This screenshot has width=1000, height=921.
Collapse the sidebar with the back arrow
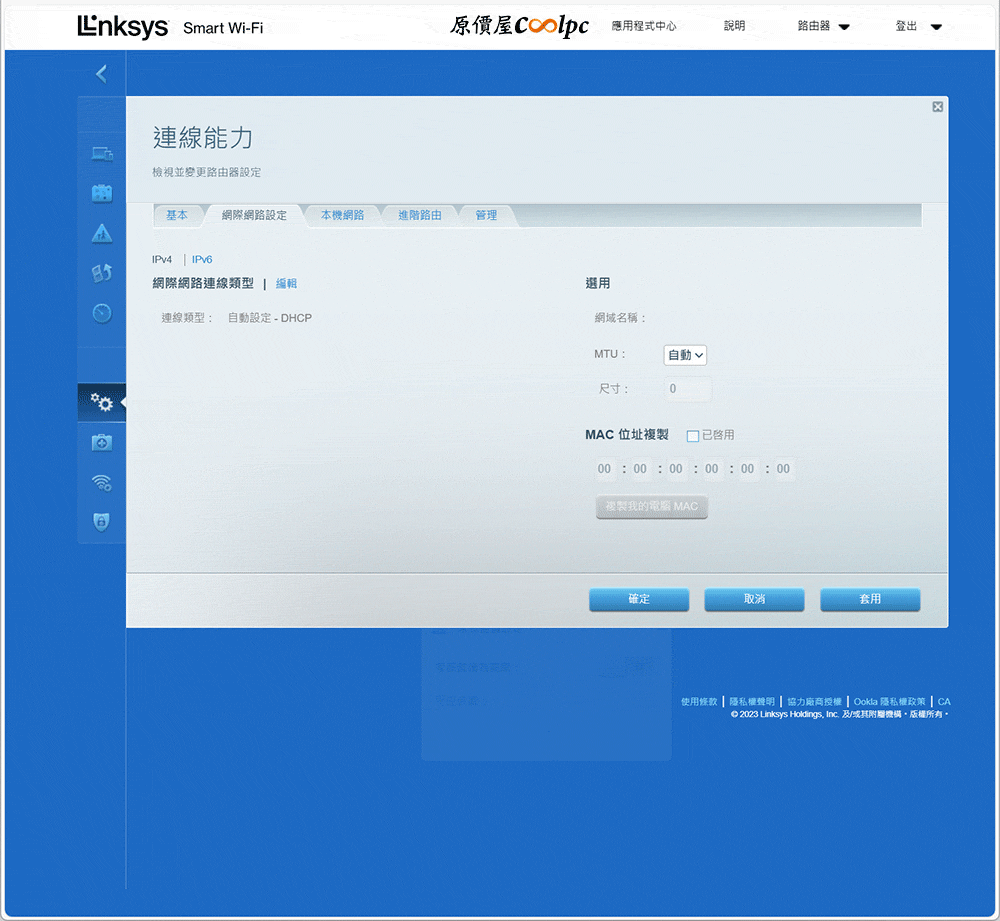[101, 73]
